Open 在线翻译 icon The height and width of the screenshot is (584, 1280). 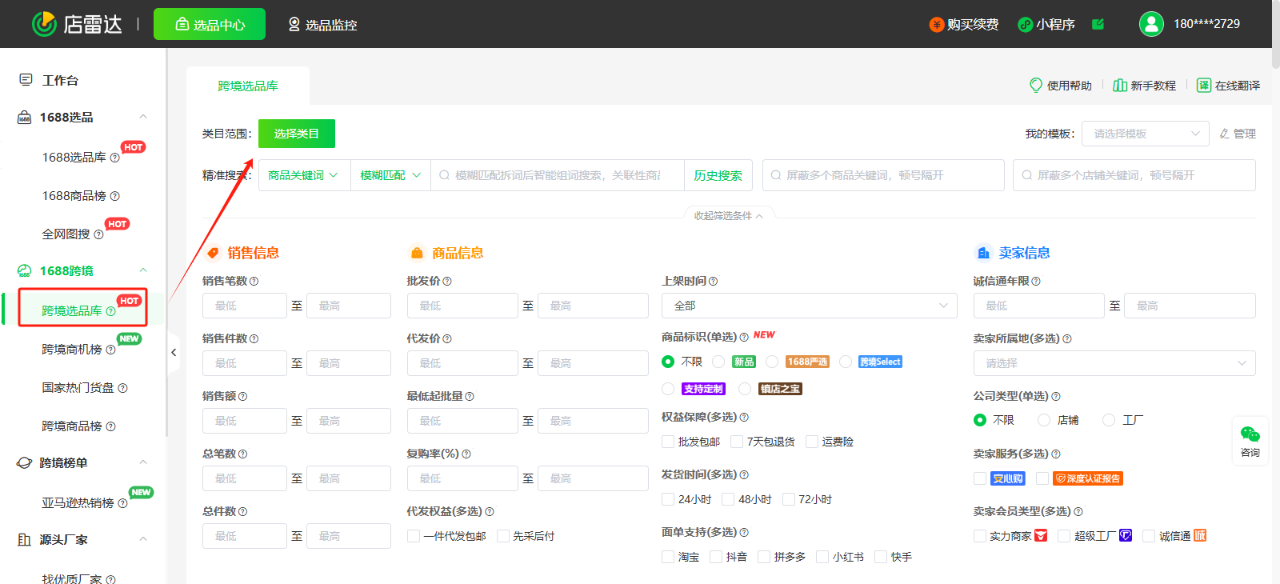click(1204, 86)
